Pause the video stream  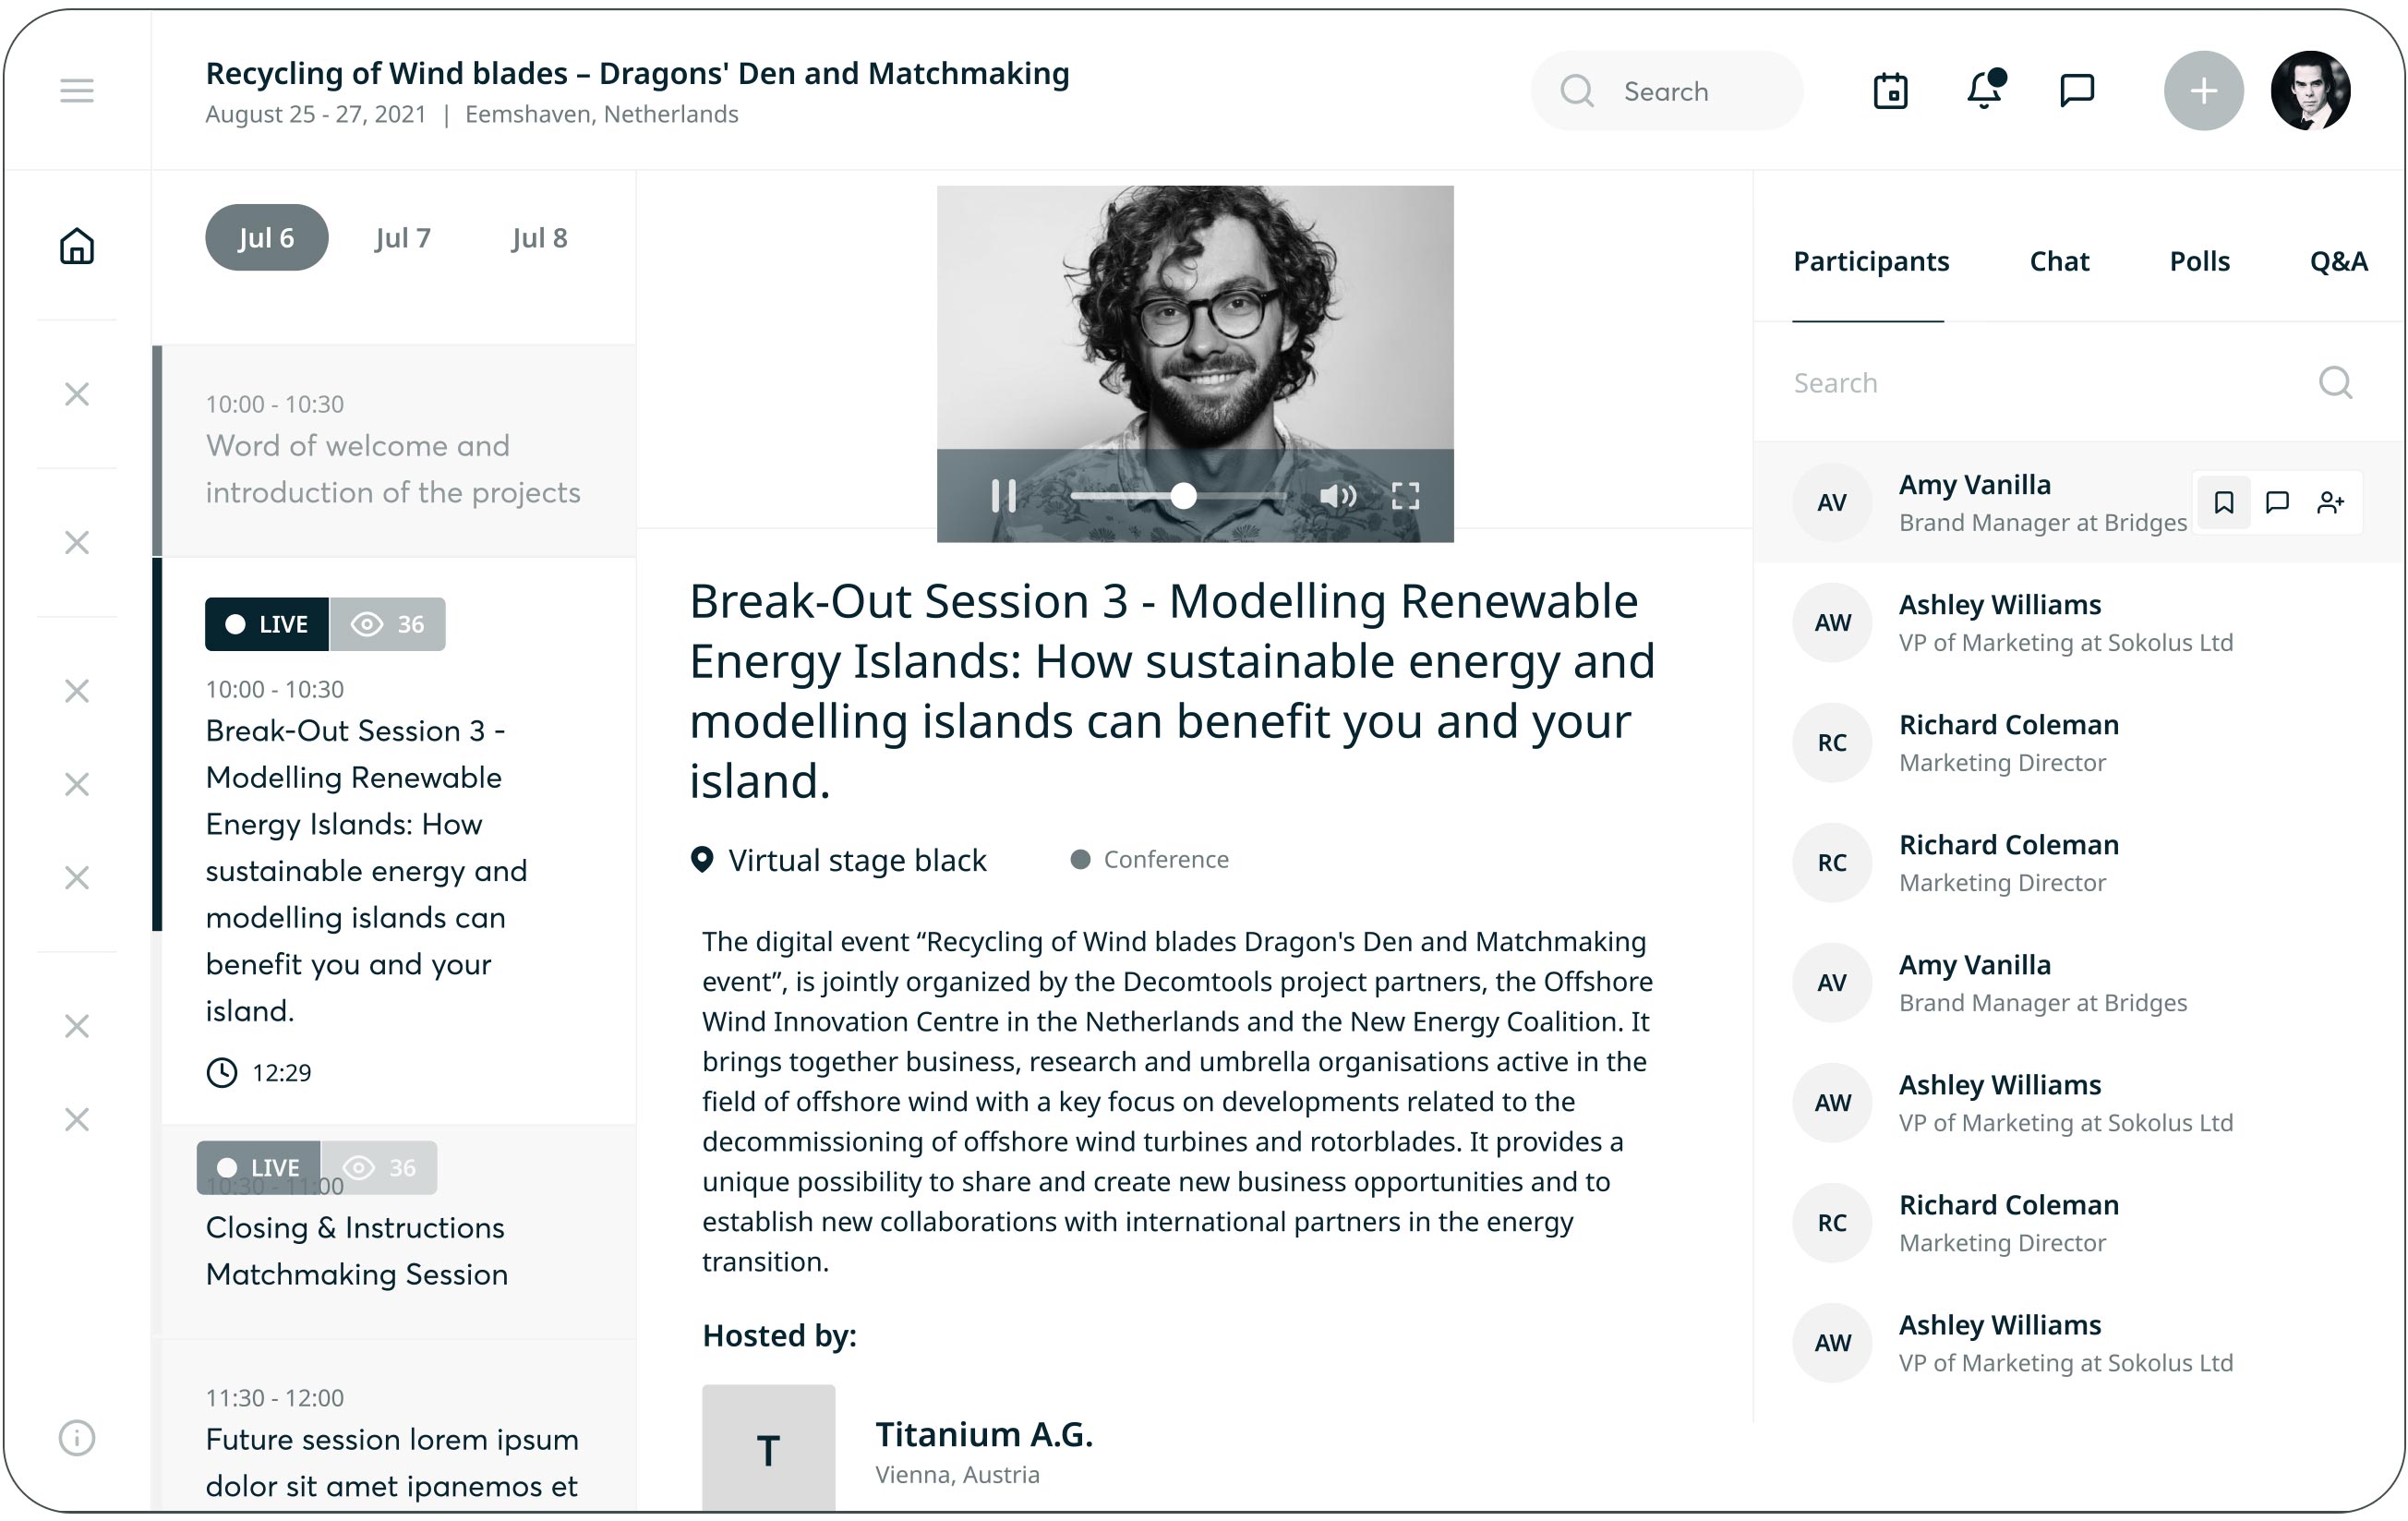coord(1003,495)
